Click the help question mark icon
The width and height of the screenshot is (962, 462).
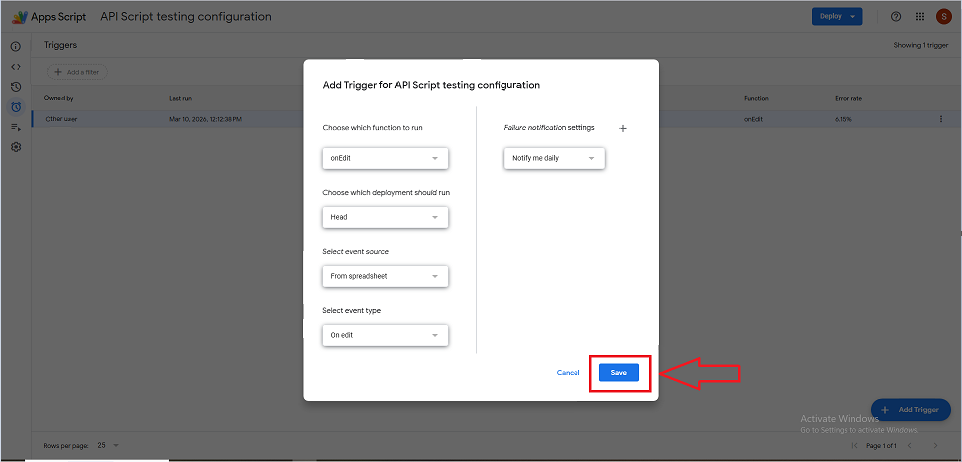[896, 17]
